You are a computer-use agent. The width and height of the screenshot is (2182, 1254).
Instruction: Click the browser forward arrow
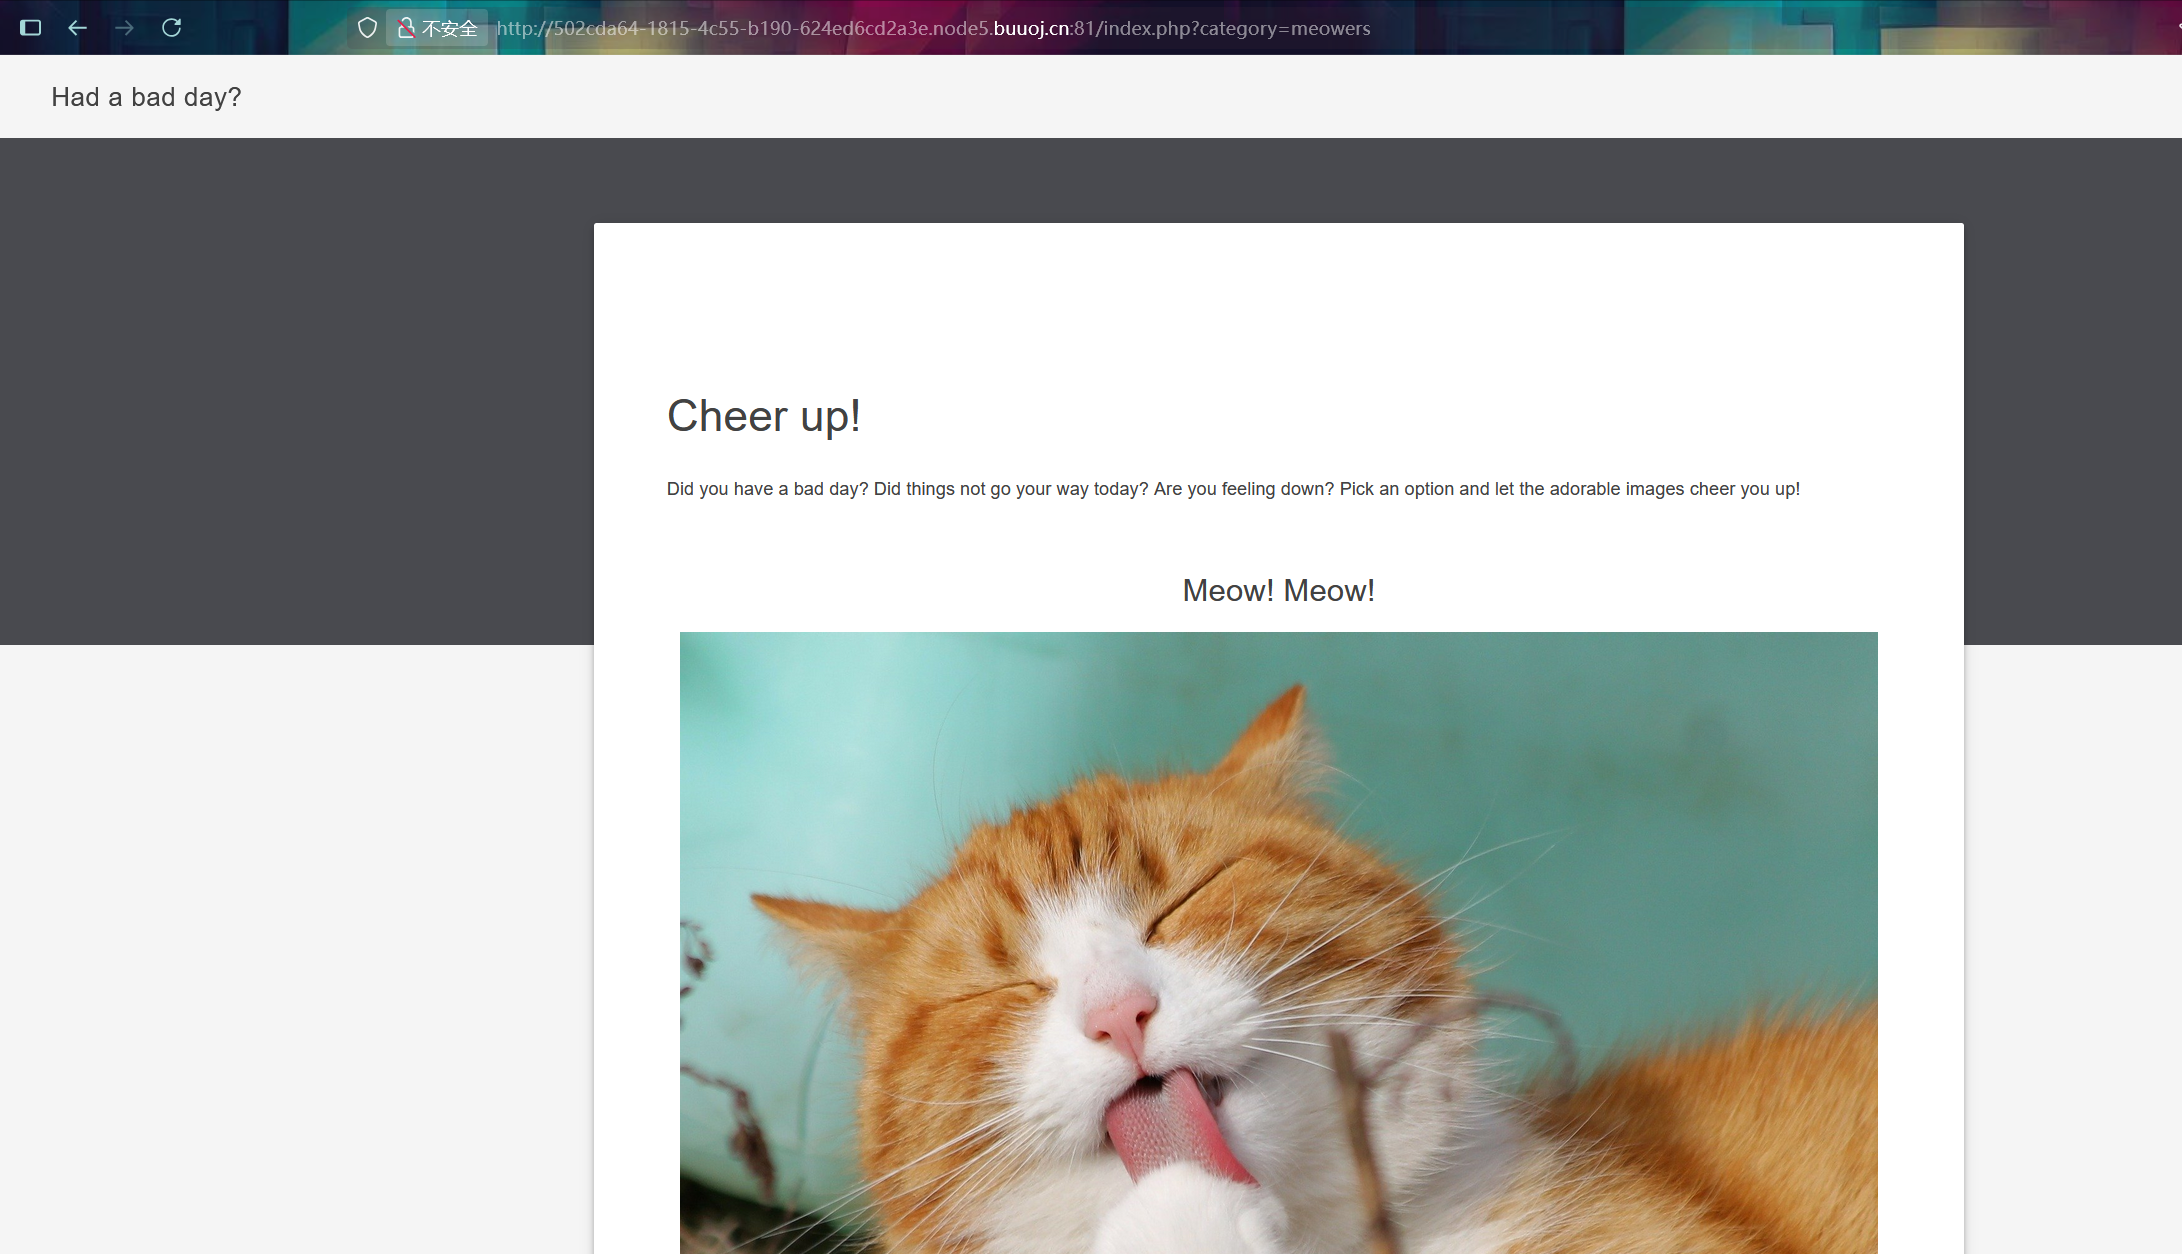124,28
